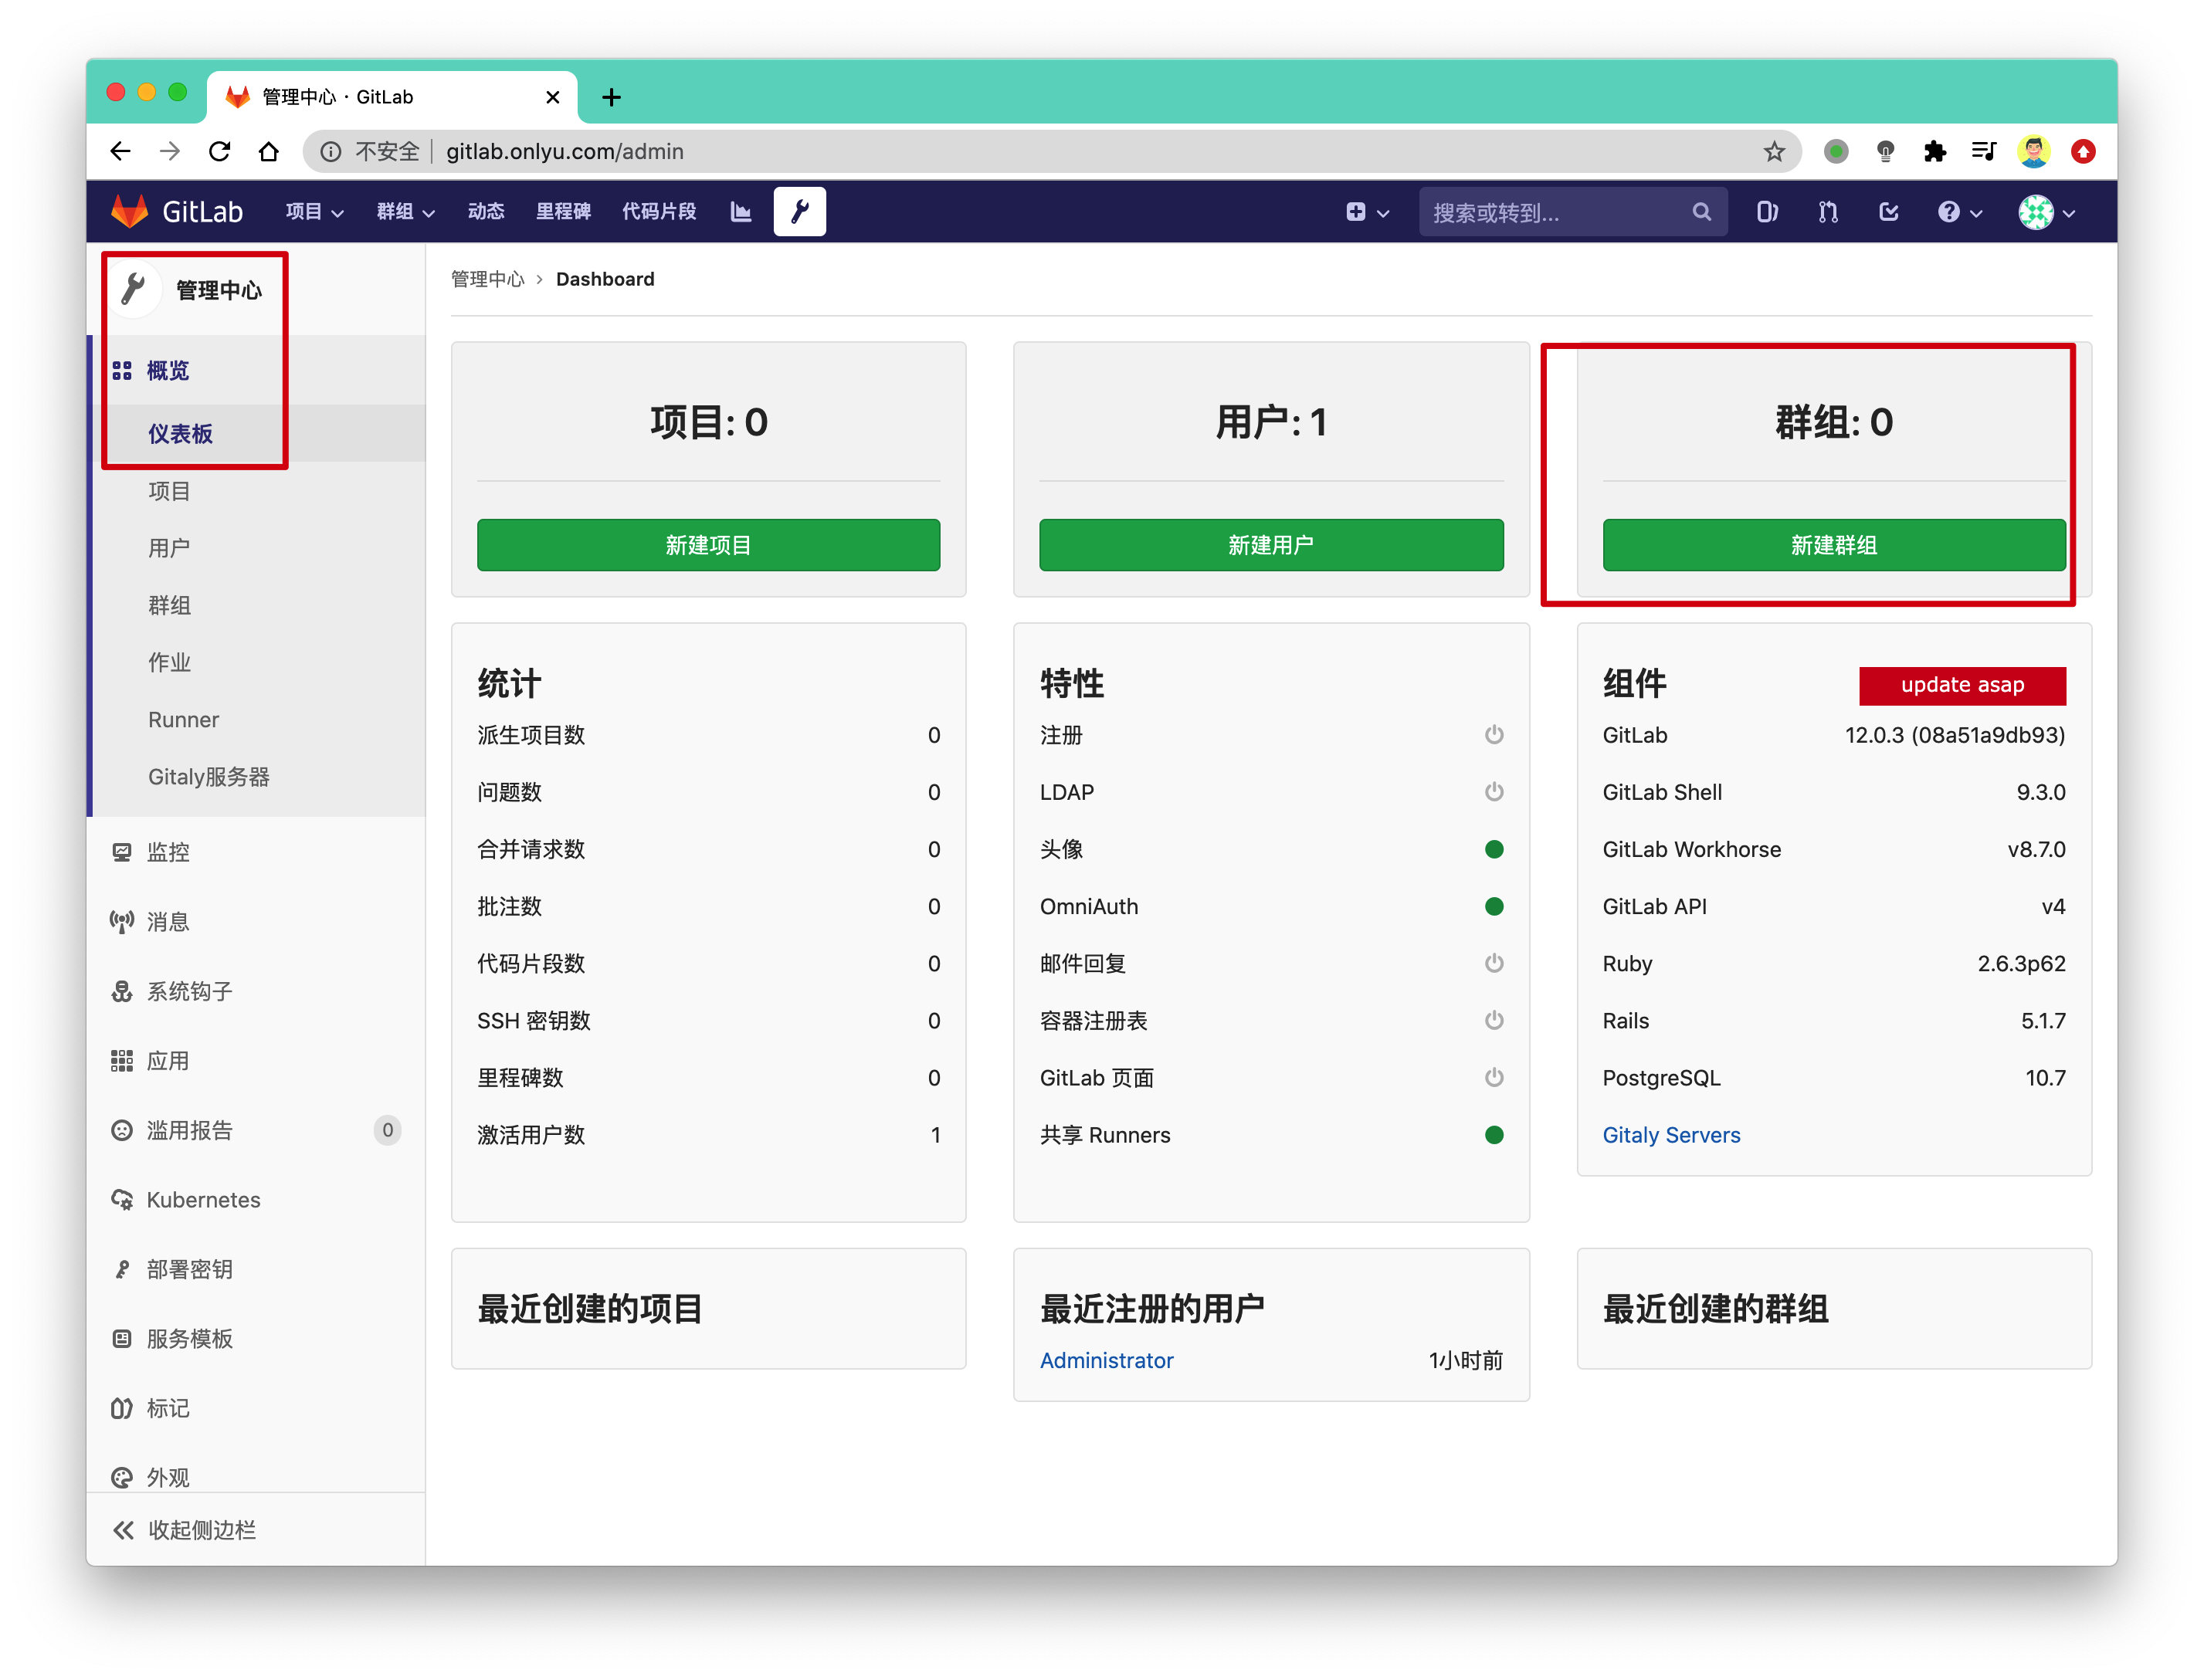Click the 新建项目 button
This screenshot has height=1680, width=2204.
[708, 545]
